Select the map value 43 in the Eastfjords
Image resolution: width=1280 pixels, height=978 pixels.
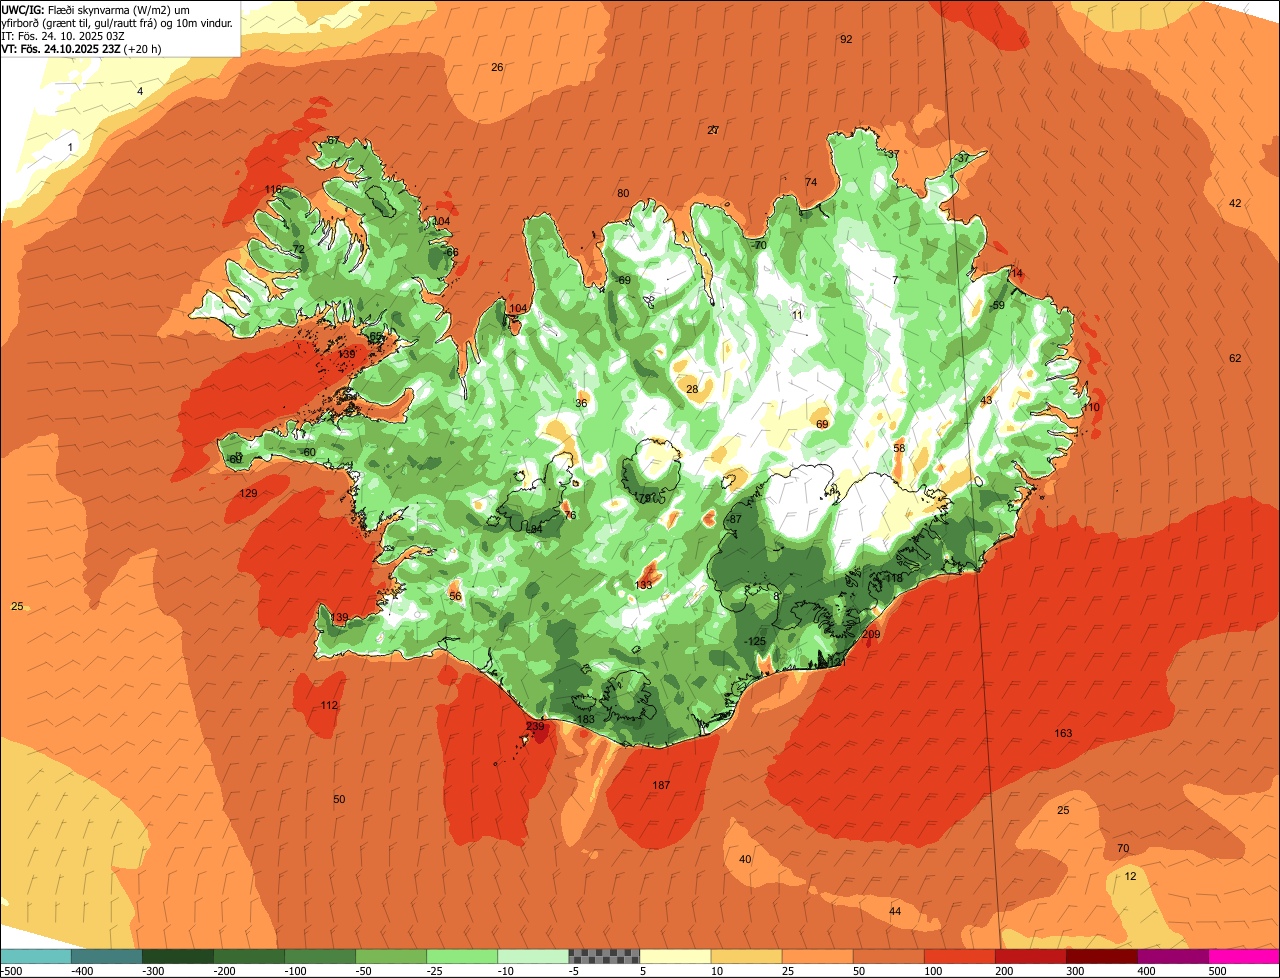(986, 400)
